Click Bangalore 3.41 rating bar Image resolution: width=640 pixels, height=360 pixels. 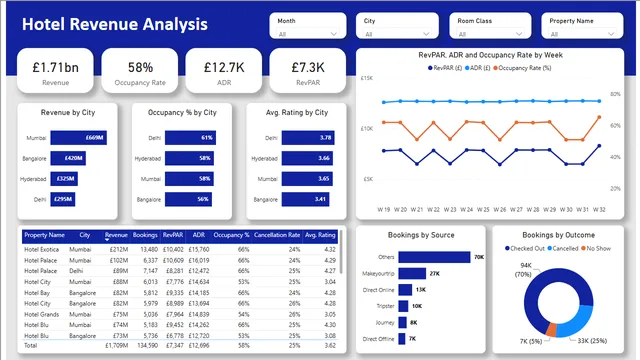click(x=305, y=200)
